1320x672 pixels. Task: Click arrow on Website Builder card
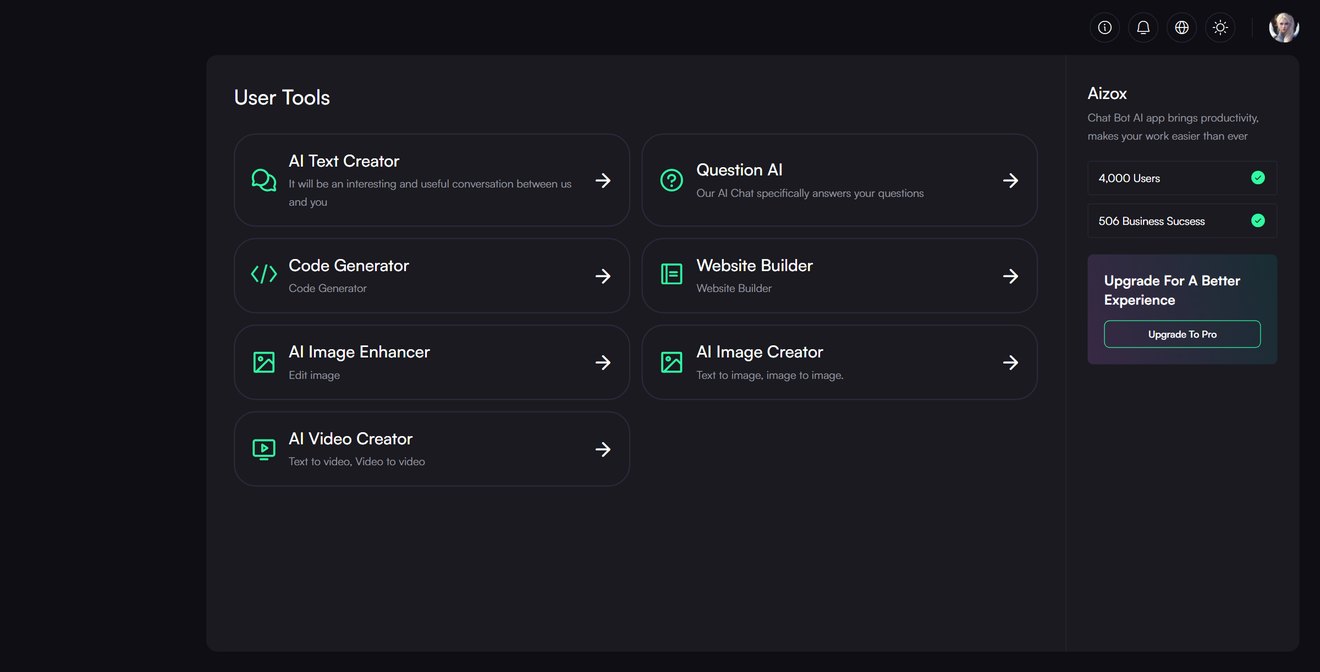[1011, 276]
